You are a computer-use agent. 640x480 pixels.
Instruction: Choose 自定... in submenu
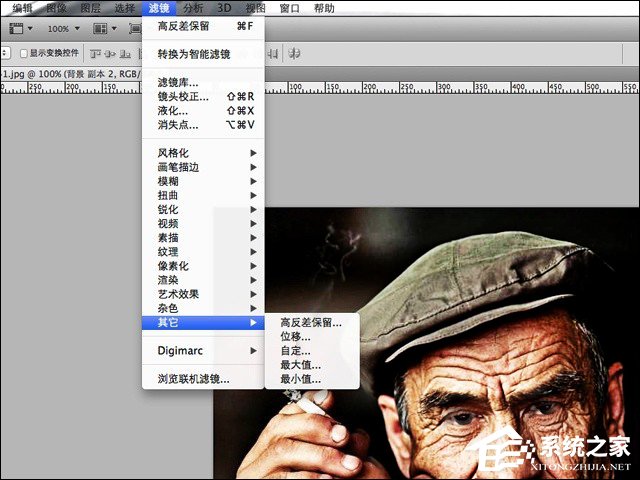pos(312,351)
